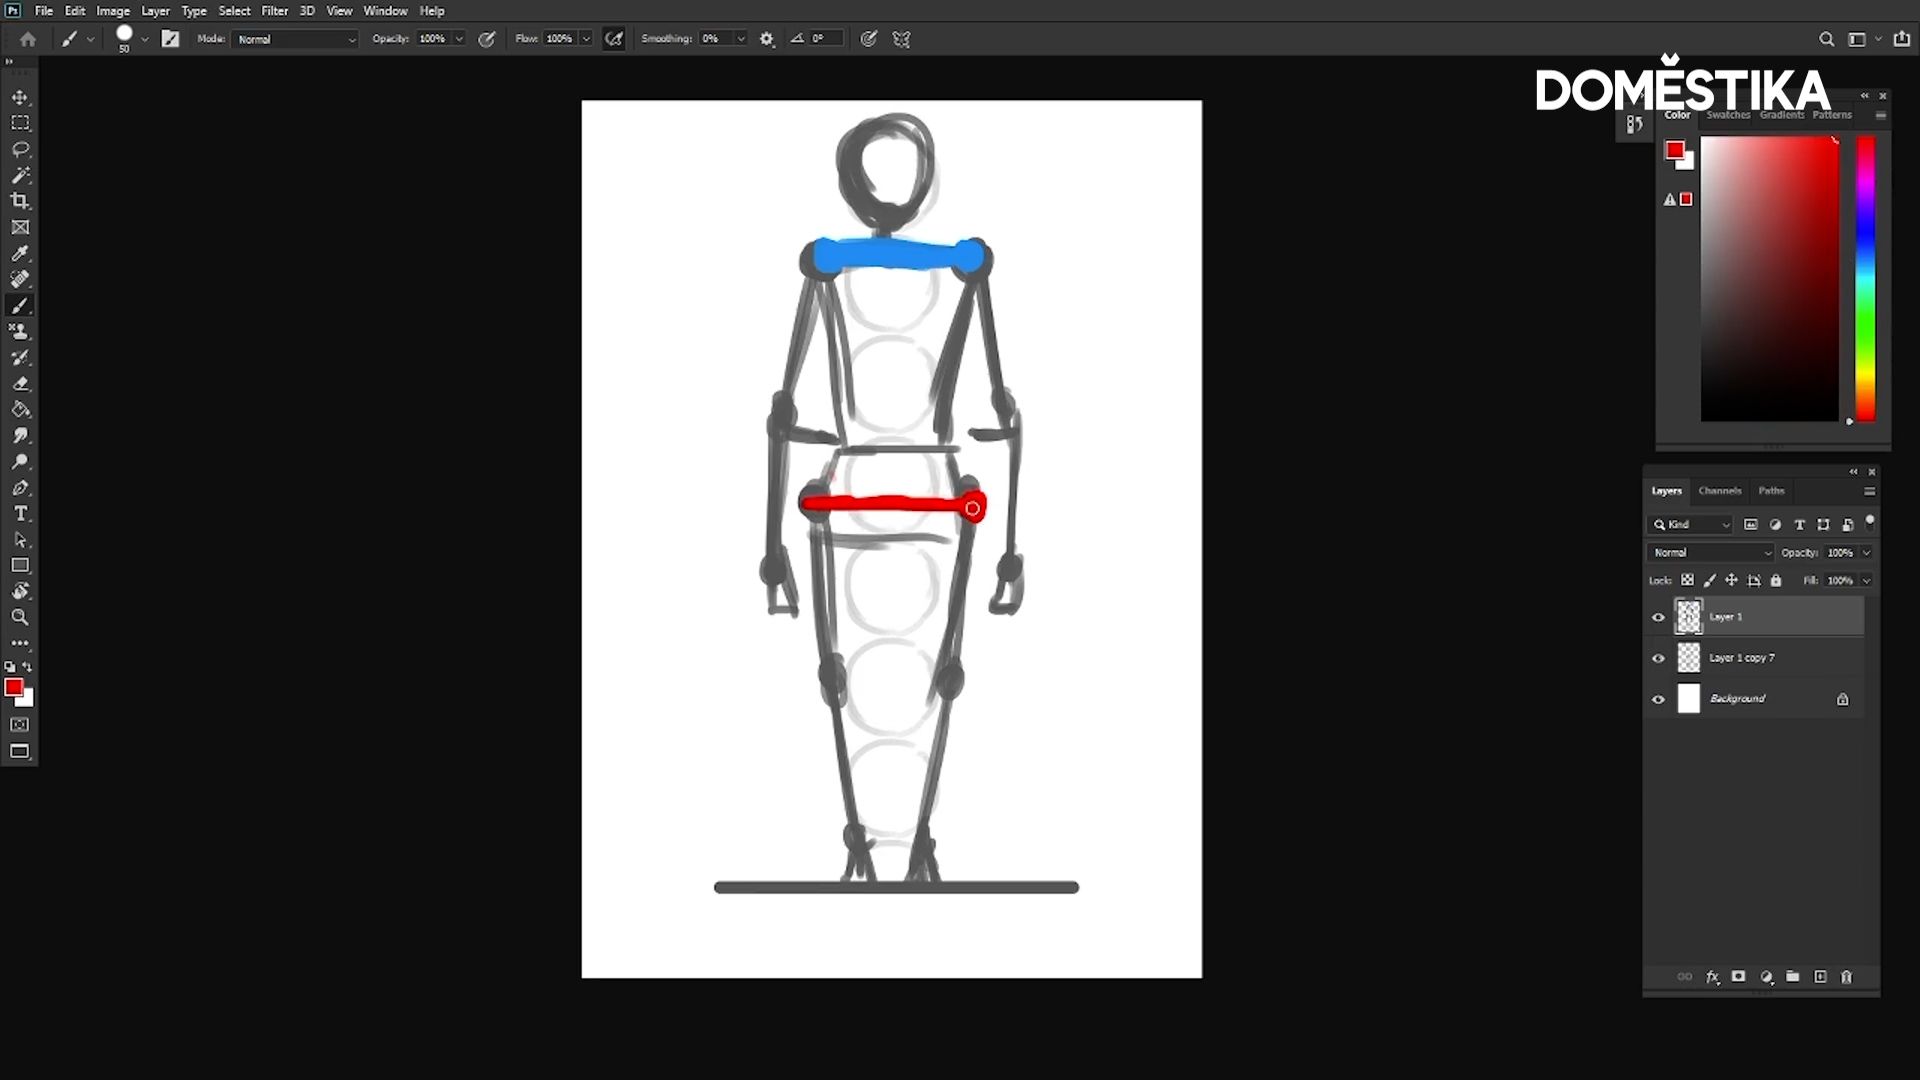Open the File menu
This screenshot has height=1080, width=1920.
pyautogui.click(x=44, y=11)
